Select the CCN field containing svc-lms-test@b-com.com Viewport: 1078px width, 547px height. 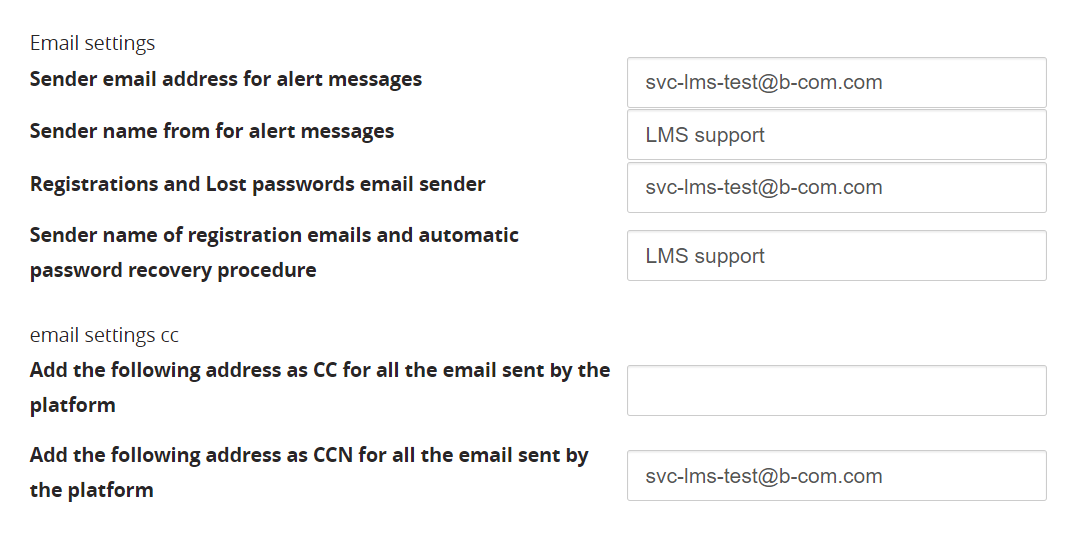(x=836, y=476)
